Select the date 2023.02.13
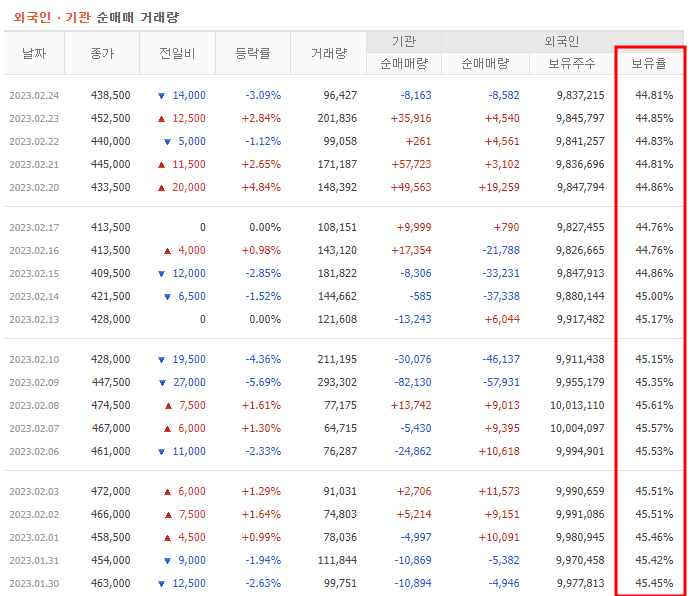Image resolution: width=695 pixels, height=596 pixels. pyautogui.click(x=34, y=320)
